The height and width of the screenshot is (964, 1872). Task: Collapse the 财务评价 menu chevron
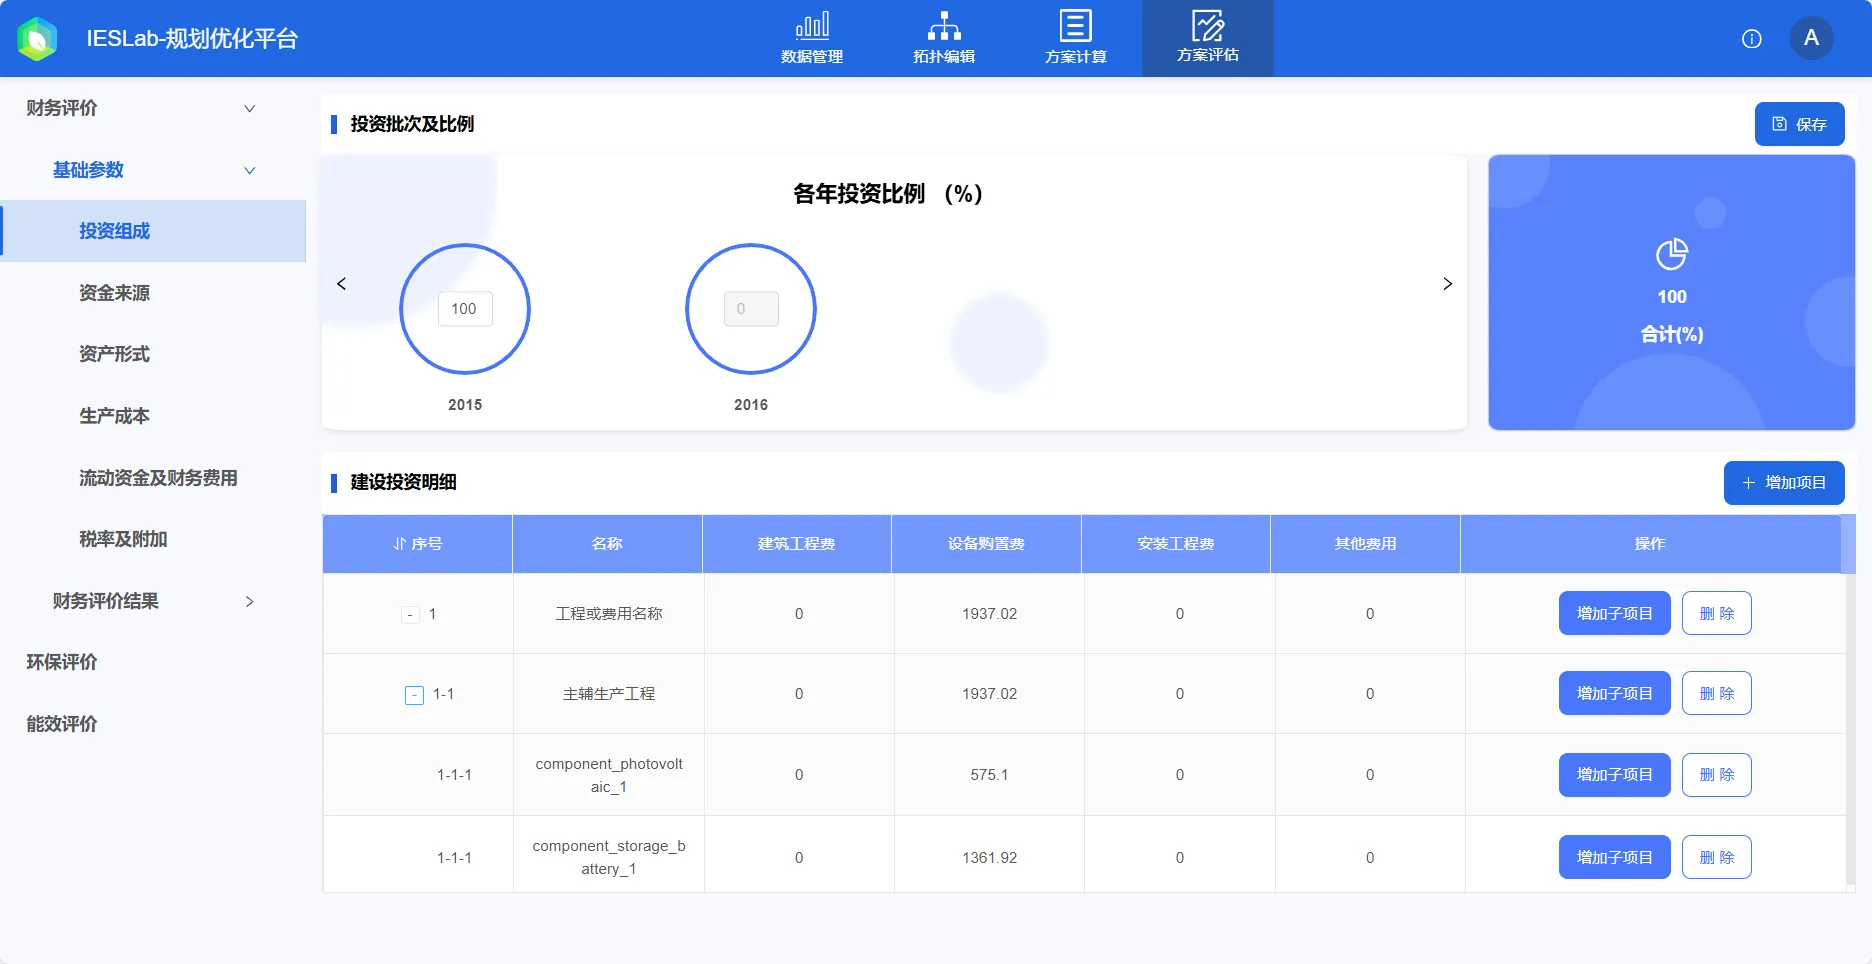(250, 108)
